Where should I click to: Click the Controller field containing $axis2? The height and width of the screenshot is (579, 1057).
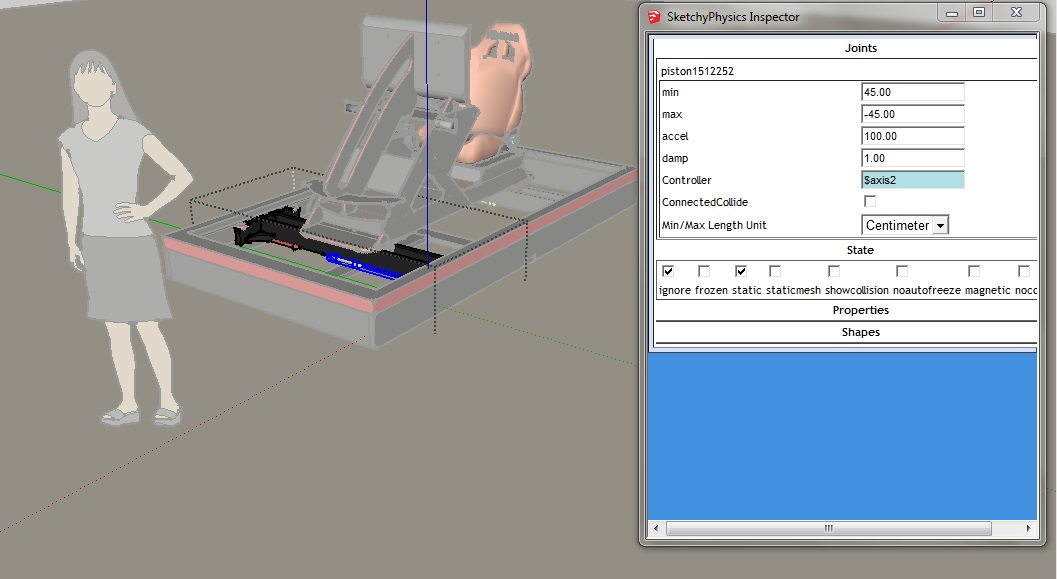click(912, 180)
